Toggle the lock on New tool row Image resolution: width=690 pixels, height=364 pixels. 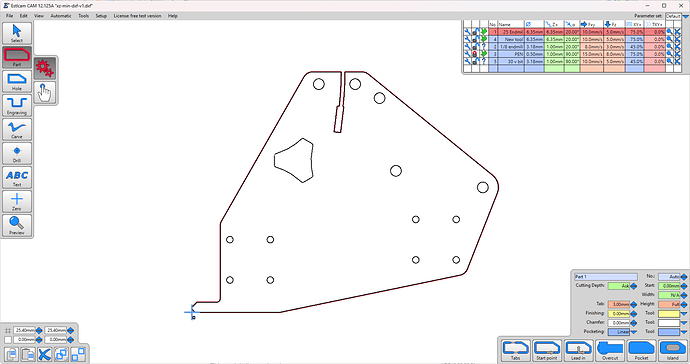(x=476, y=39)
